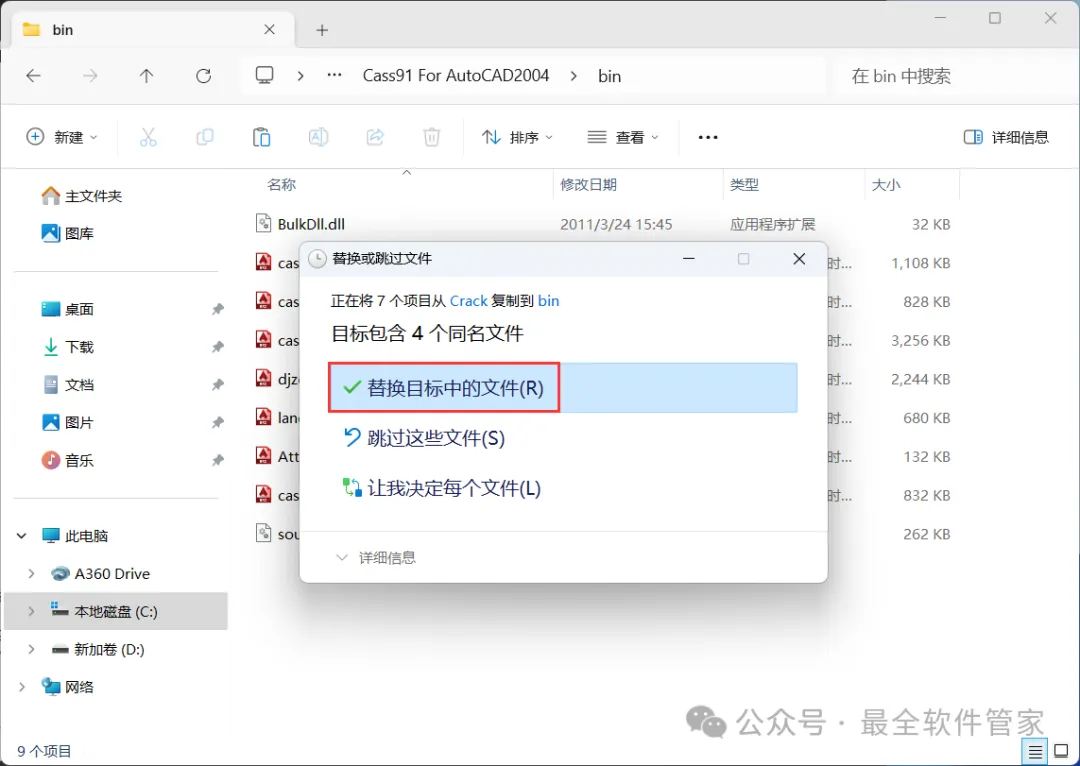Viewport: 1080px width, 766px height.
Task: Select 网络 in the sidebar
Action: point(68,687)
